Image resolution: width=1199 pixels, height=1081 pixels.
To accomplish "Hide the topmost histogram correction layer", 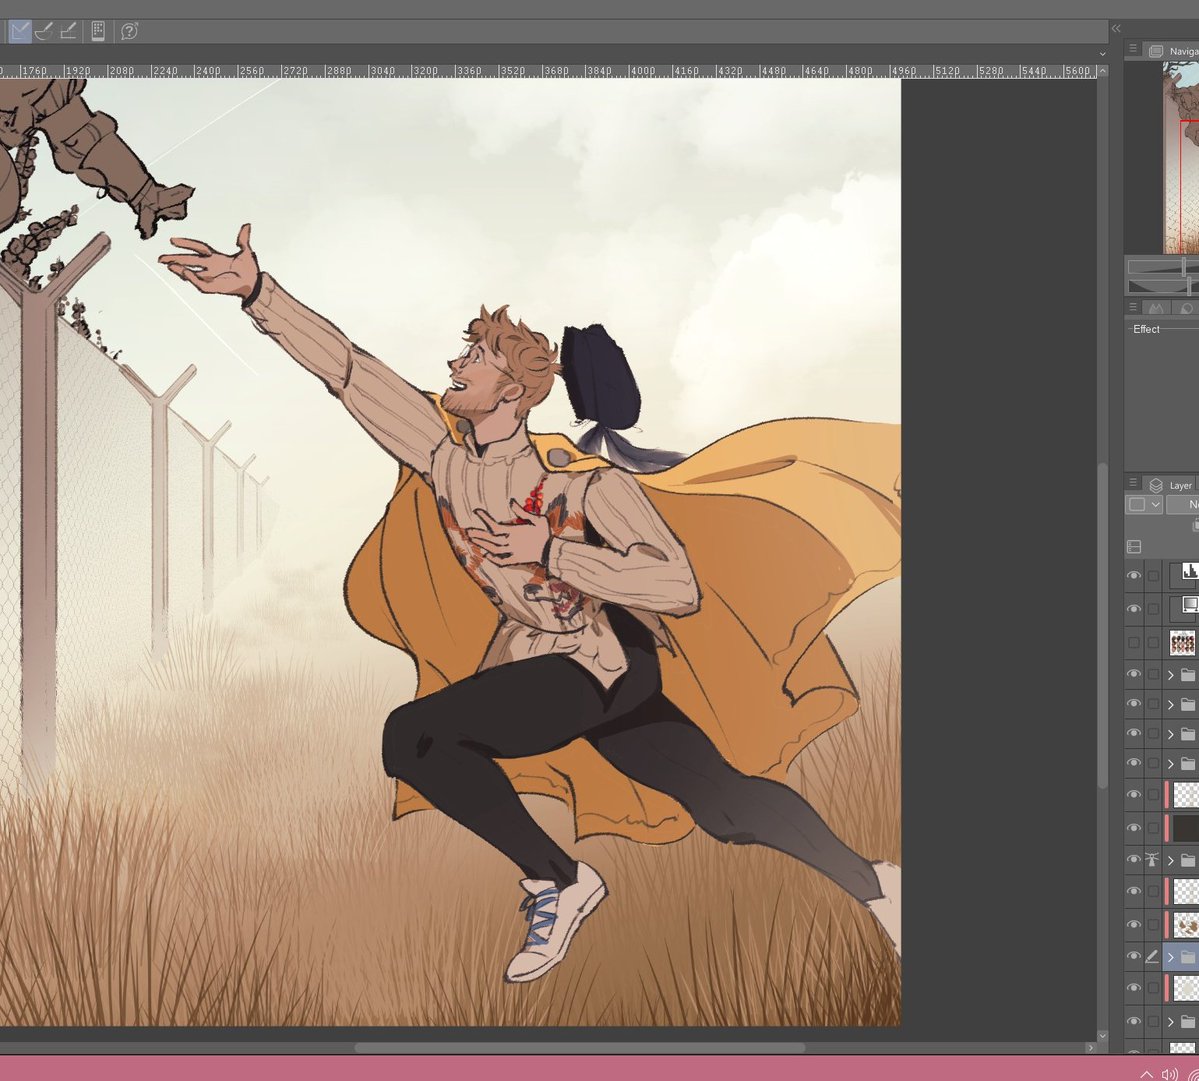I will pos(1134,576).
